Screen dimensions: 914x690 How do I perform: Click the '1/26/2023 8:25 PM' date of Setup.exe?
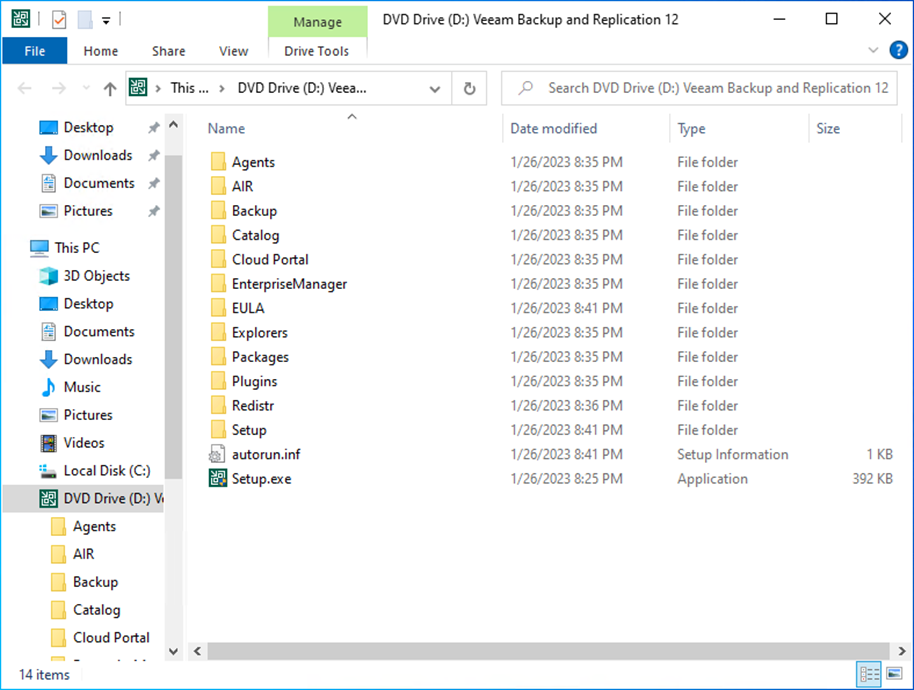point(567,479)
